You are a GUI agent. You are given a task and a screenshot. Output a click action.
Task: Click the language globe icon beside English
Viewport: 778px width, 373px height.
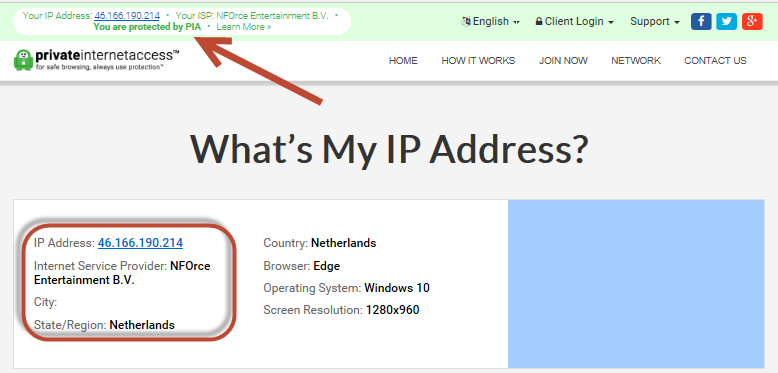(466, 21)
